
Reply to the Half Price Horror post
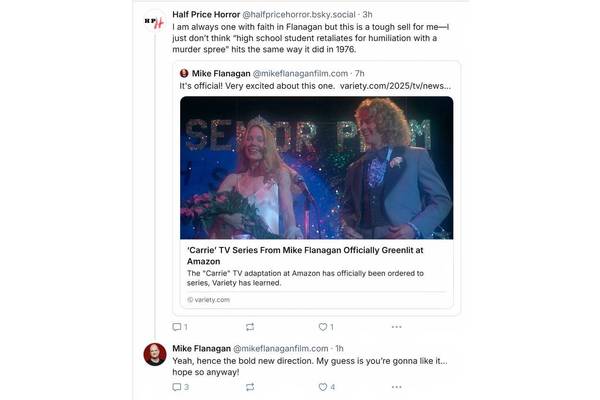(x=178, y=327)
